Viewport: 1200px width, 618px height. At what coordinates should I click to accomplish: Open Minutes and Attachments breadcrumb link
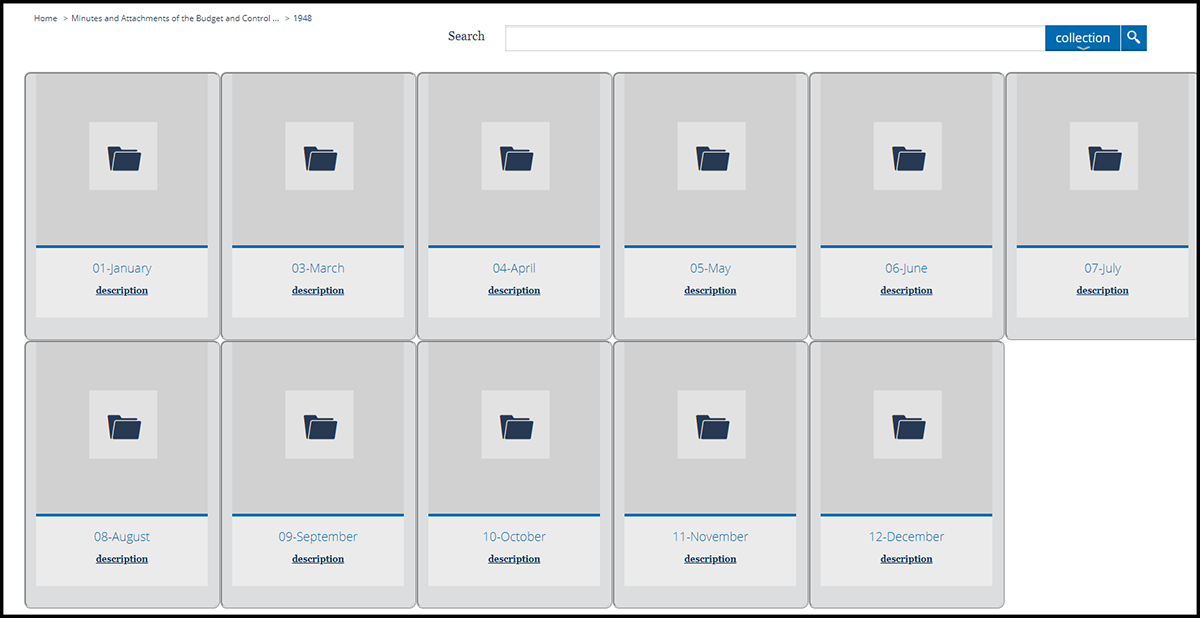[175, 19]
